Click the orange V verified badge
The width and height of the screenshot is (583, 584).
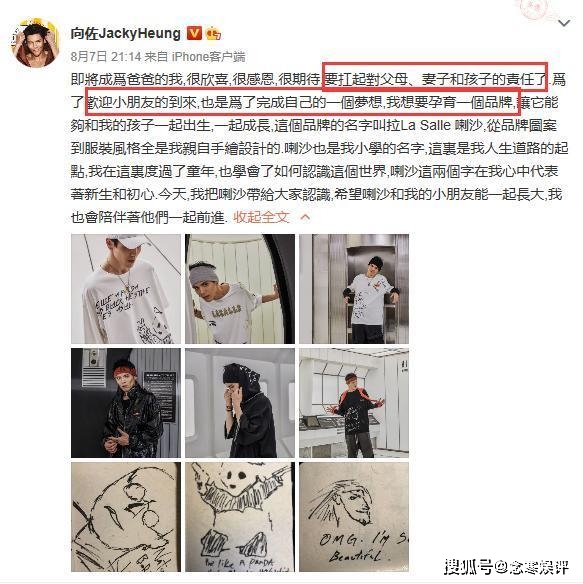pyautogui.click(x=194, y=34)
